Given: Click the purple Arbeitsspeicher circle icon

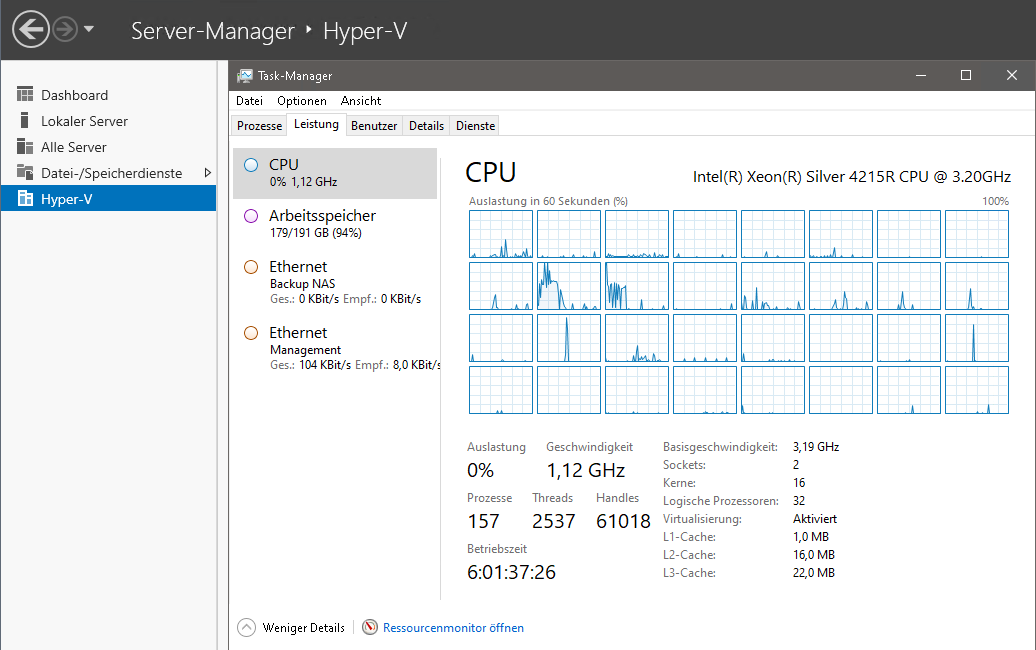Looking at the screenshot, I should [251, 216].
